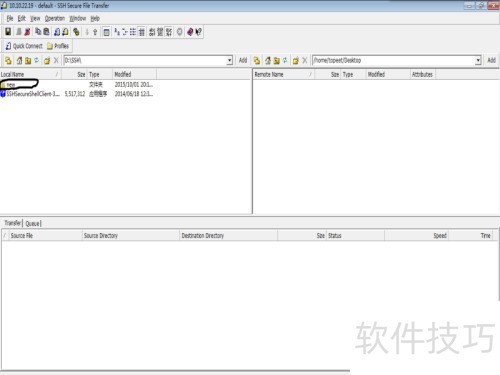Image resolution: width=500 pixels, height=375 pixels.
Task: Click the Connect toolbar icon
Action: (19, 32)
